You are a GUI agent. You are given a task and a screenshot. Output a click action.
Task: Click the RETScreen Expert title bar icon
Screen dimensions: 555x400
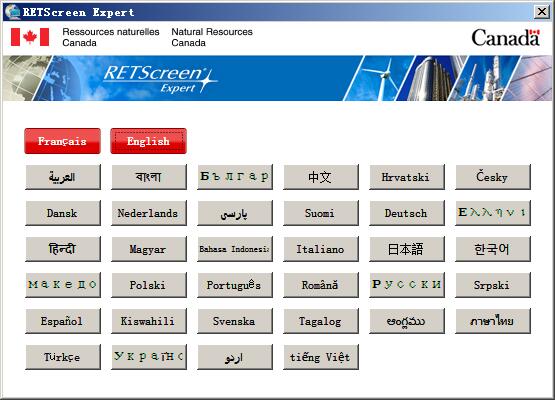[13, 12]
